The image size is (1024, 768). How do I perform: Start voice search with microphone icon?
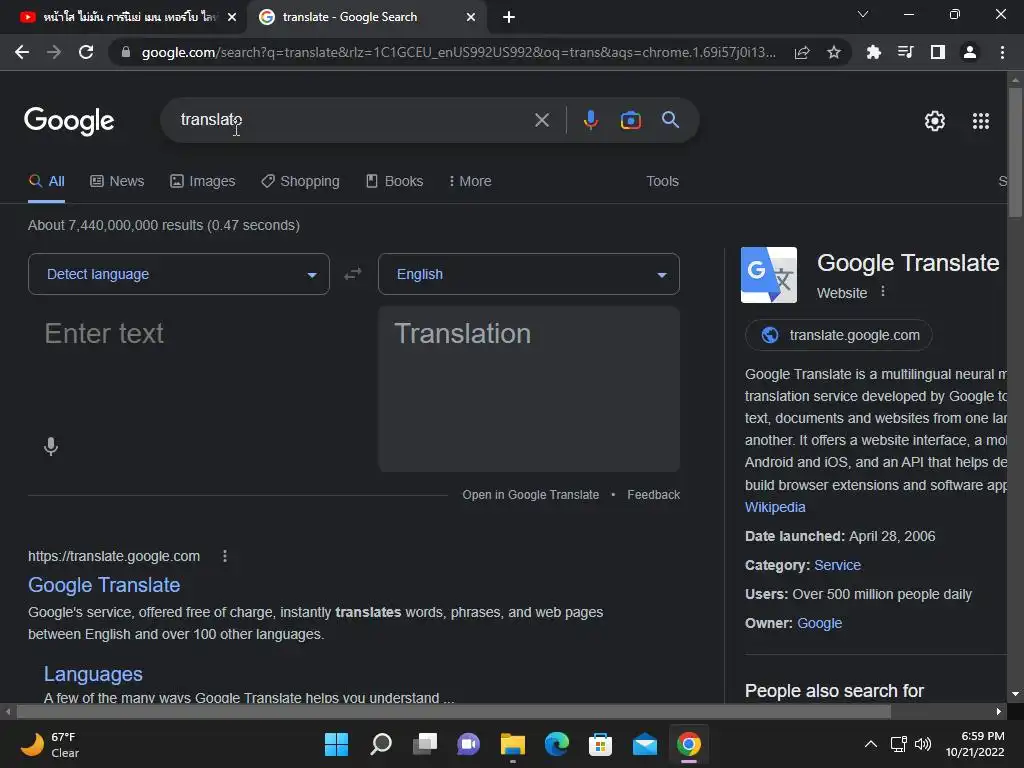pyautogui.click(x=590, y=120)
